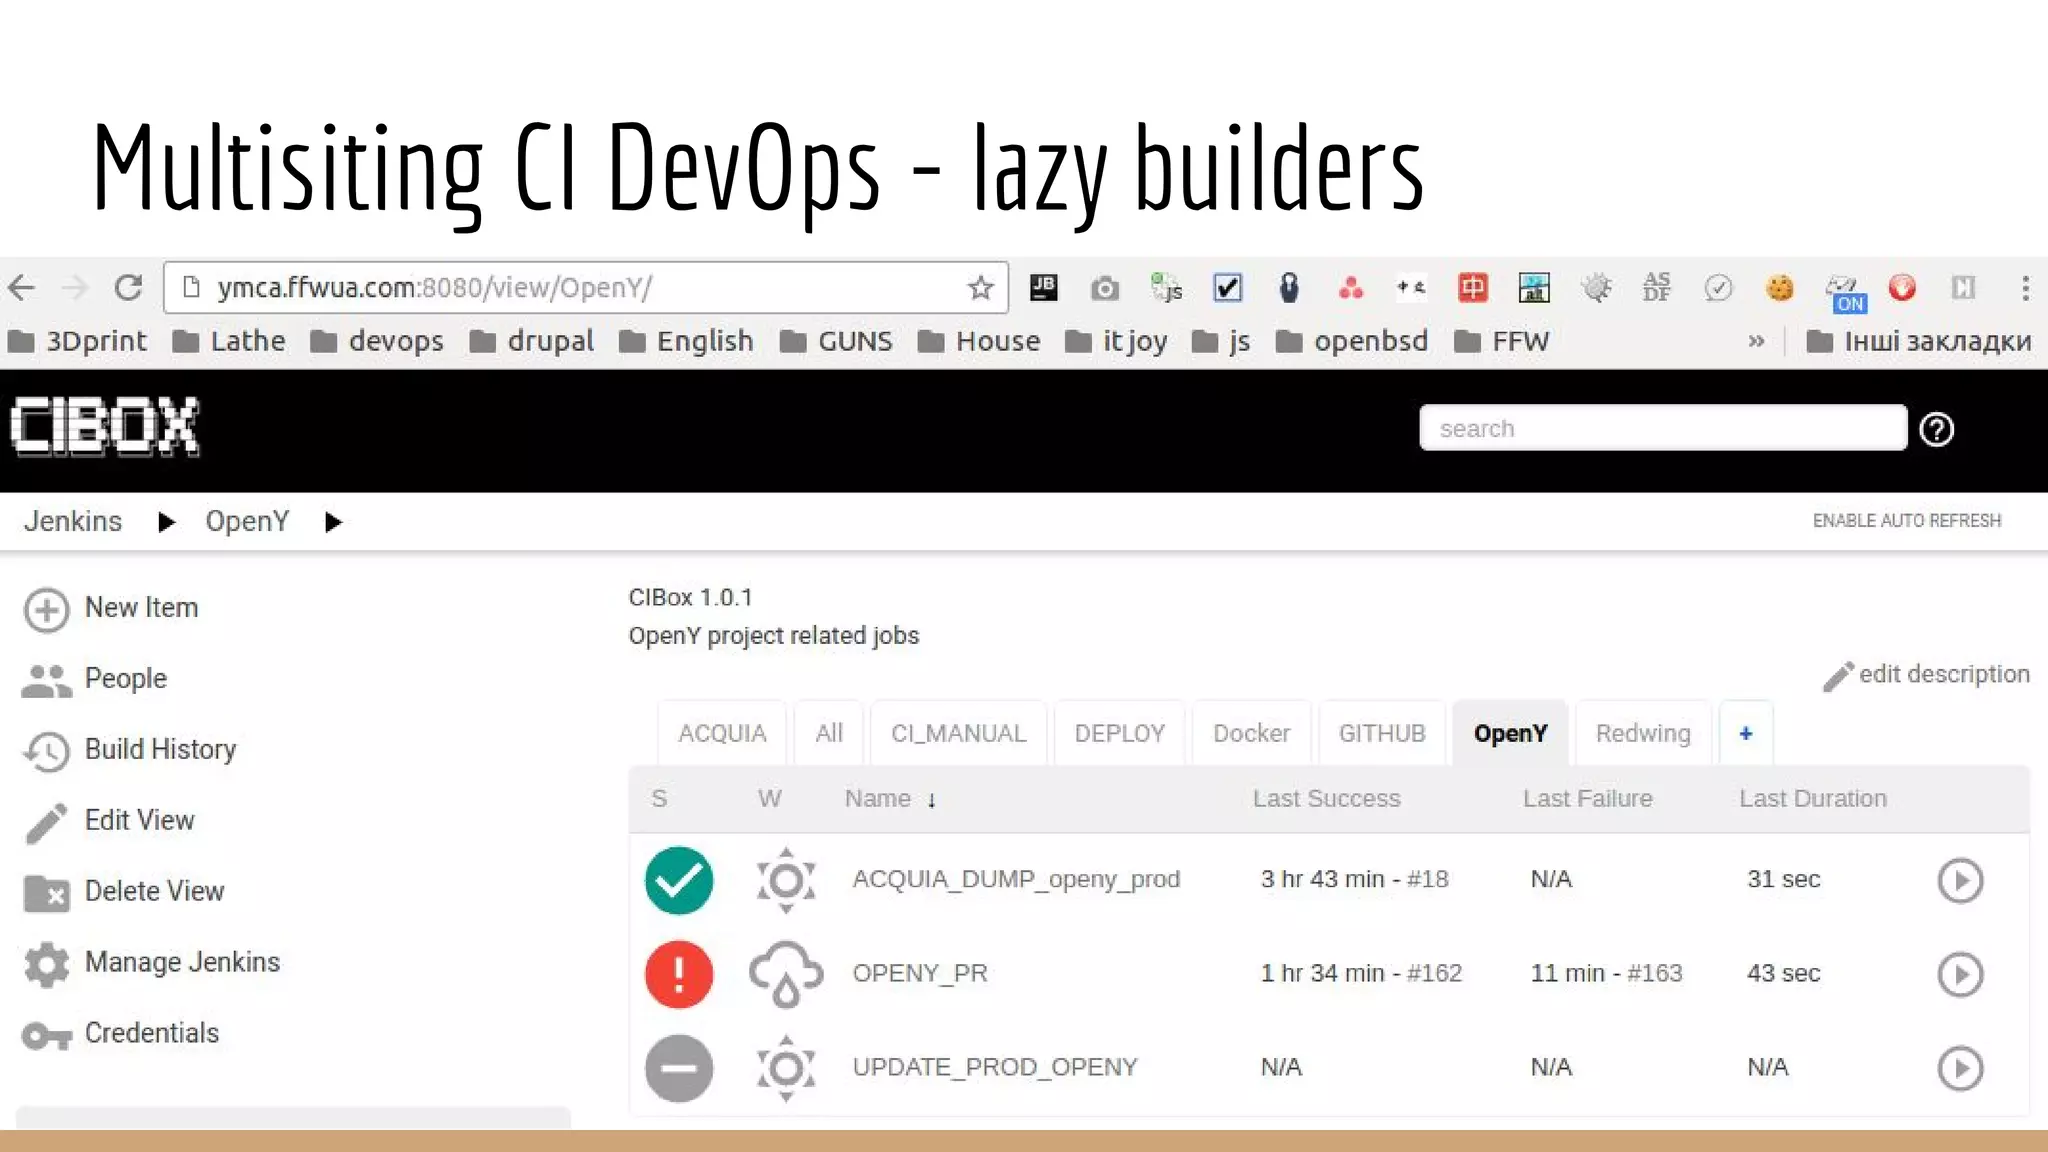Click the weather sun icon for UPDATE_PROD_OPENY
This screenshot has height=1152, width=2048.
click(x=786, y=1068)
